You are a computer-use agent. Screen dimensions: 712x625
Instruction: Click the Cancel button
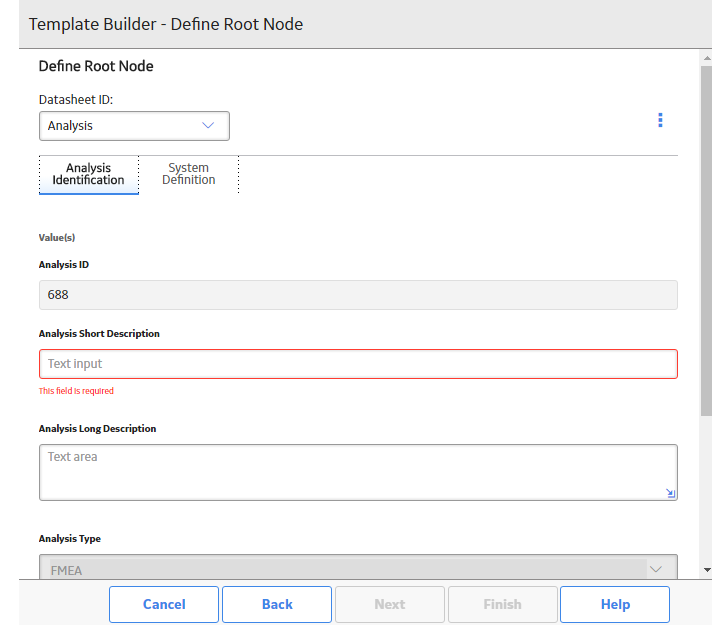(164, 604)
